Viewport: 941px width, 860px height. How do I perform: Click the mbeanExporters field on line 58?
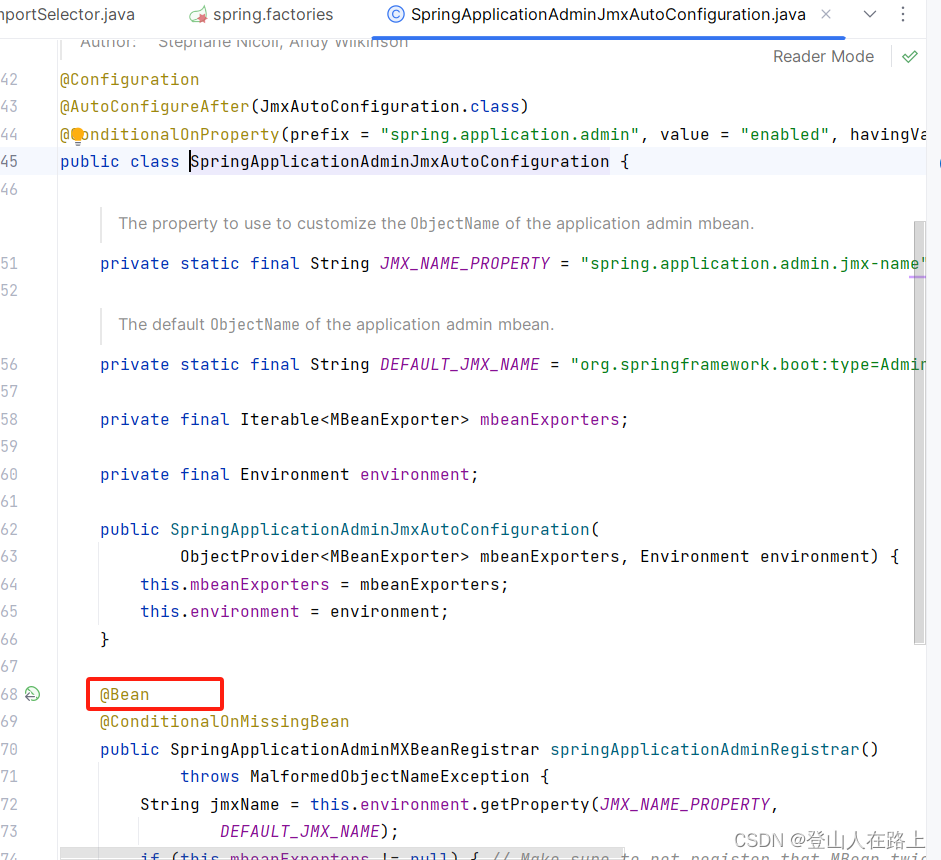pos(549,419)
